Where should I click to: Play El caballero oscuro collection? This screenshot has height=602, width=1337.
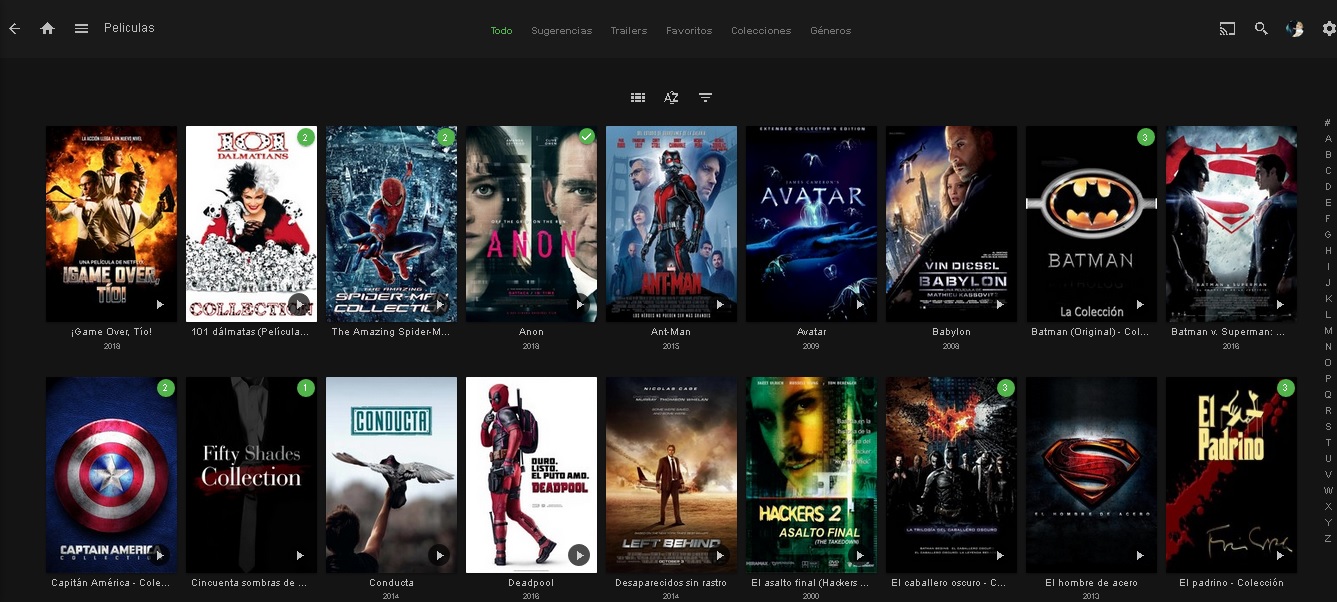tap(999, 555)
